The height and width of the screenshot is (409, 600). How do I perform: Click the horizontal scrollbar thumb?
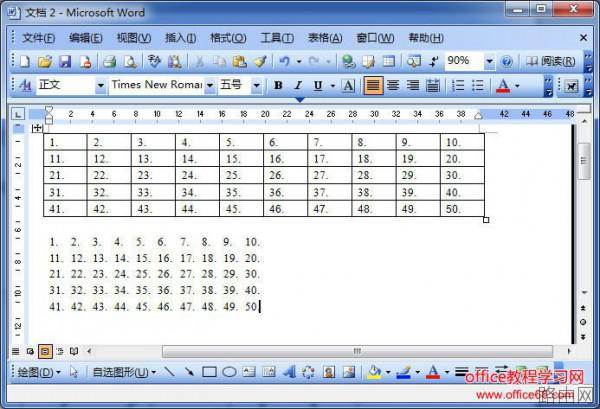coord(357,351)
